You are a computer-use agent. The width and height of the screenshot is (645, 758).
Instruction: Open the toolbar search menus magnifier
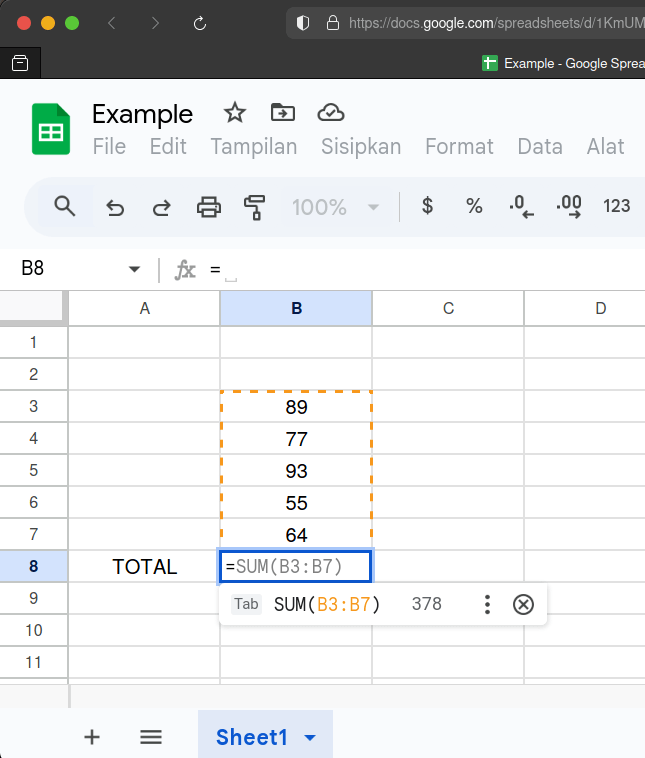[64, 206]
